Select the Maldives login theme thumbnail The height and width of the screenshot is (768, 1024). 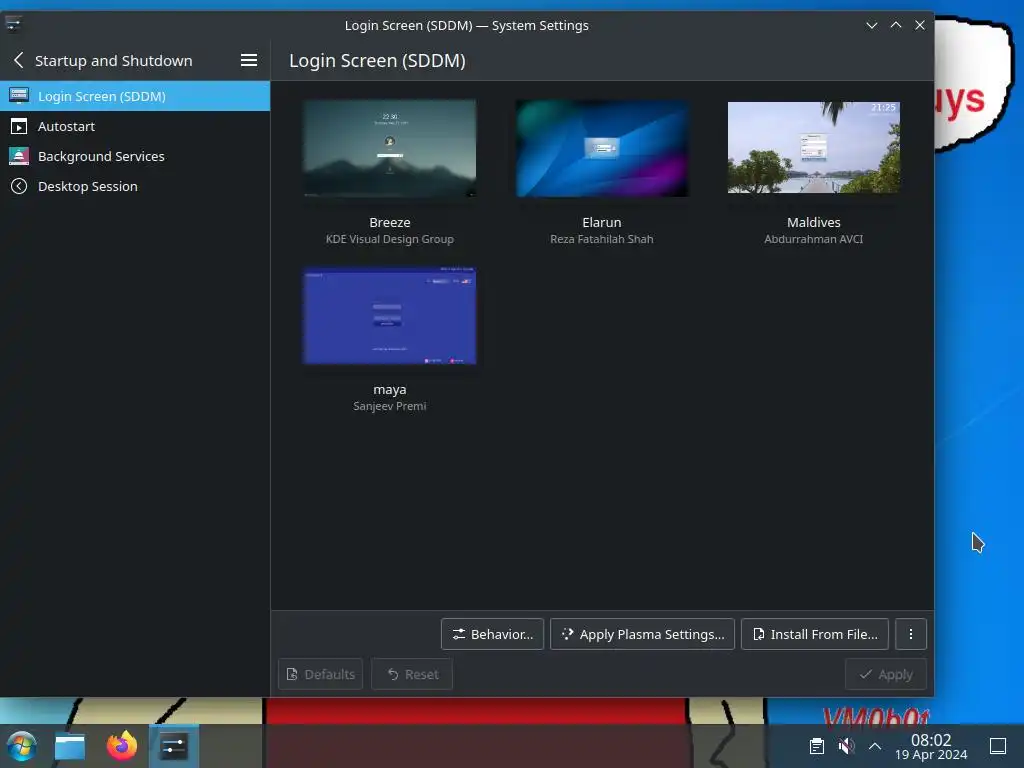814,148
